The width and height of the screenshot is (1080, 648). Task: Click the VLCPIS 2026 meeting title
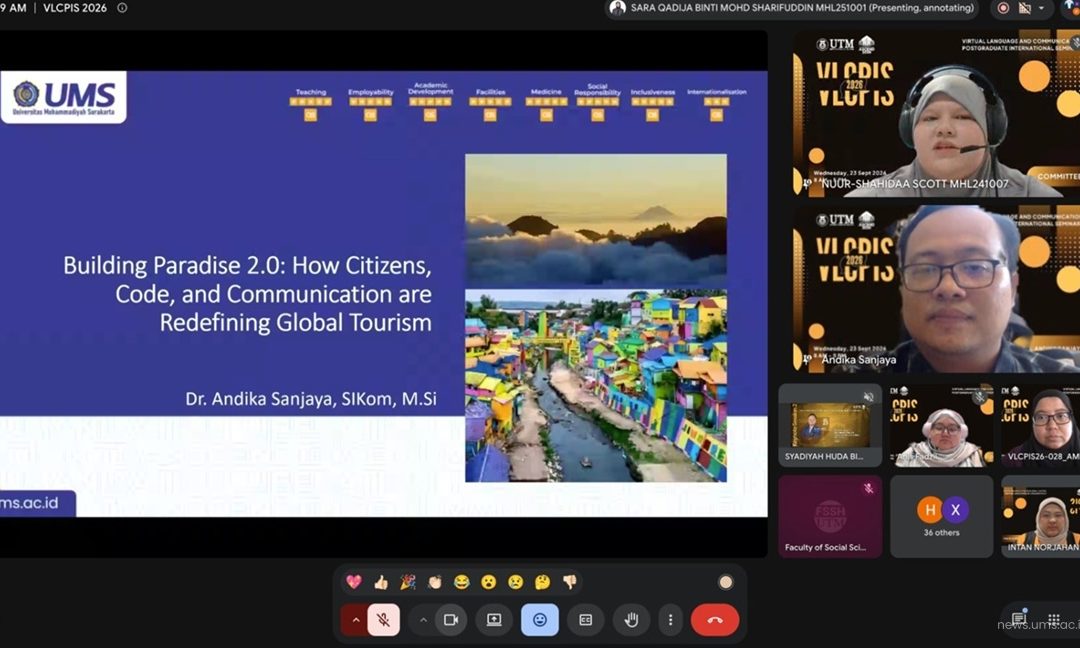click(75, 8)
